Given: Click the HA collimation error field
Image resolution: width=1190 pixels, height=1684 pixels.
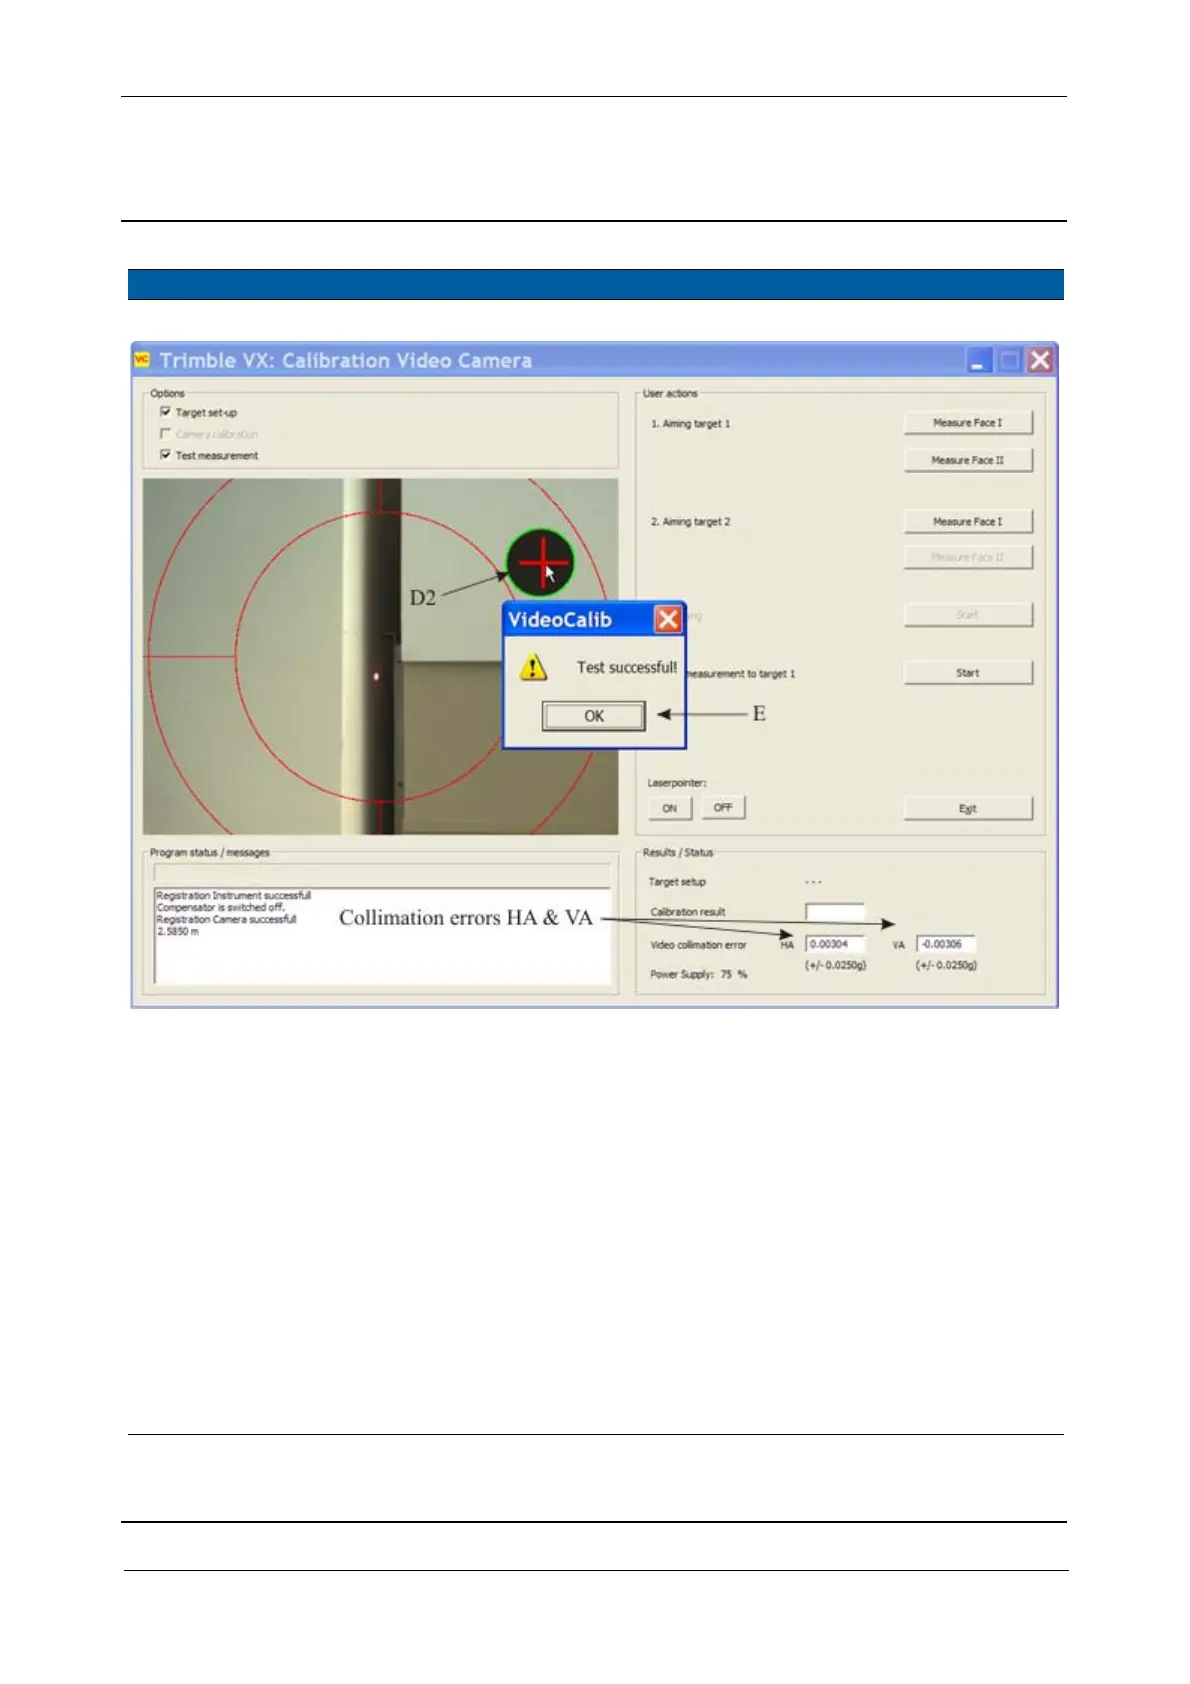Looking at the screenshot, I should (x=835, y=944).
